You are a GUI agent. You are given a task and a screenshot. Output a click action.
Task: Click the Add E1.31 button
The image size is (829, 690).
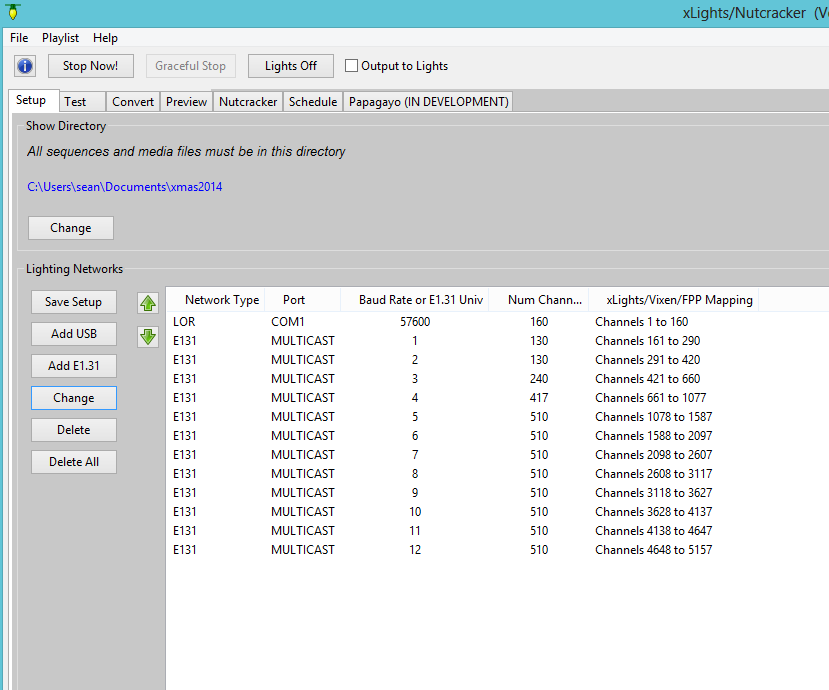[73, 366]
